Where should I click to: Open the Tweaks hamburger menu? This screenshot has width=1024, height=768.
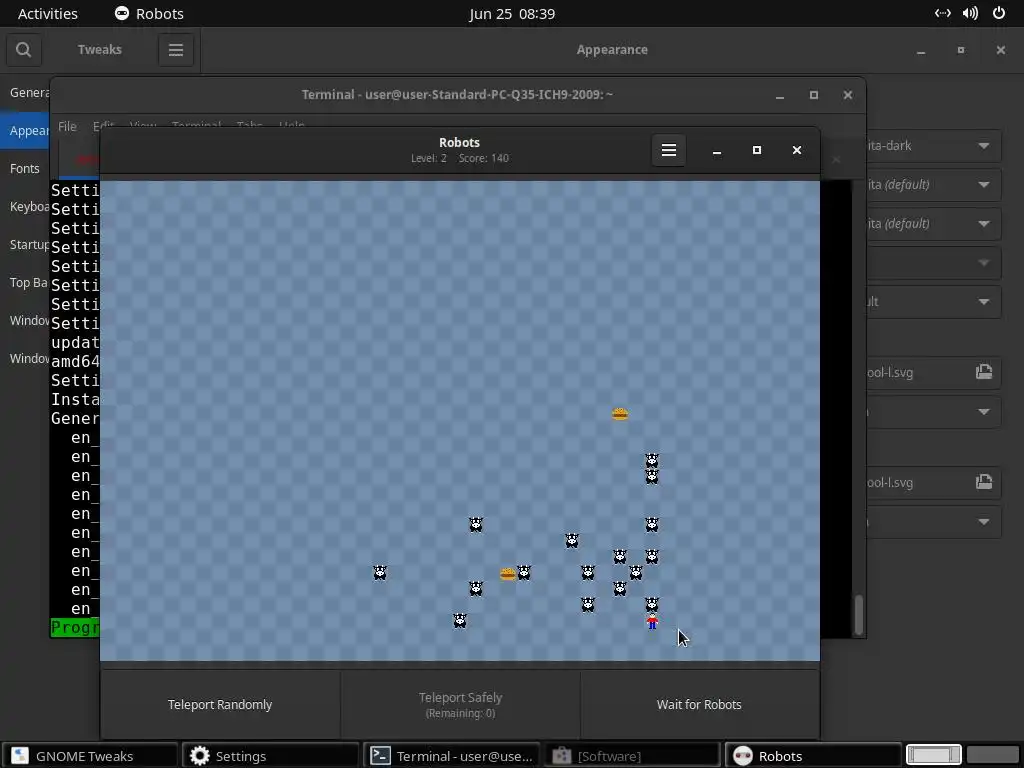pos(176,50)
